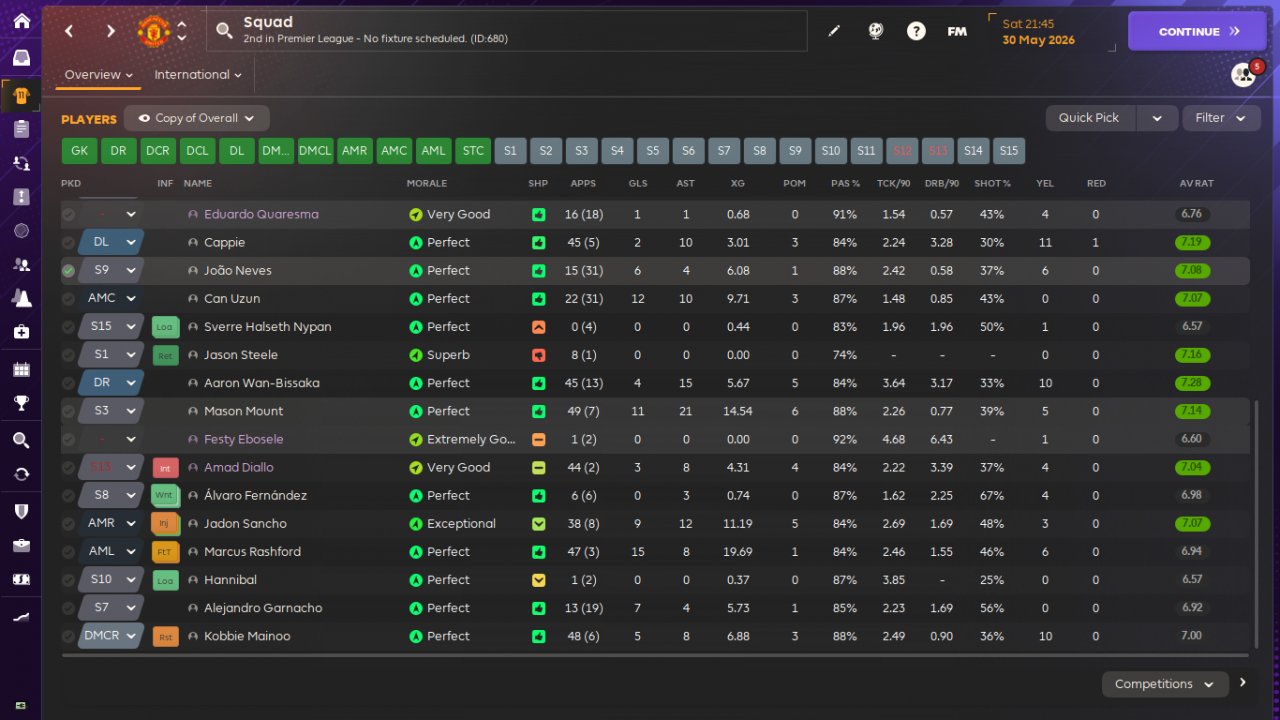The image size is (1280, 720).
Task: Toggle selection tick for Kobbie Mainoo
Action: pyautogui.click(x=68, y=636)
